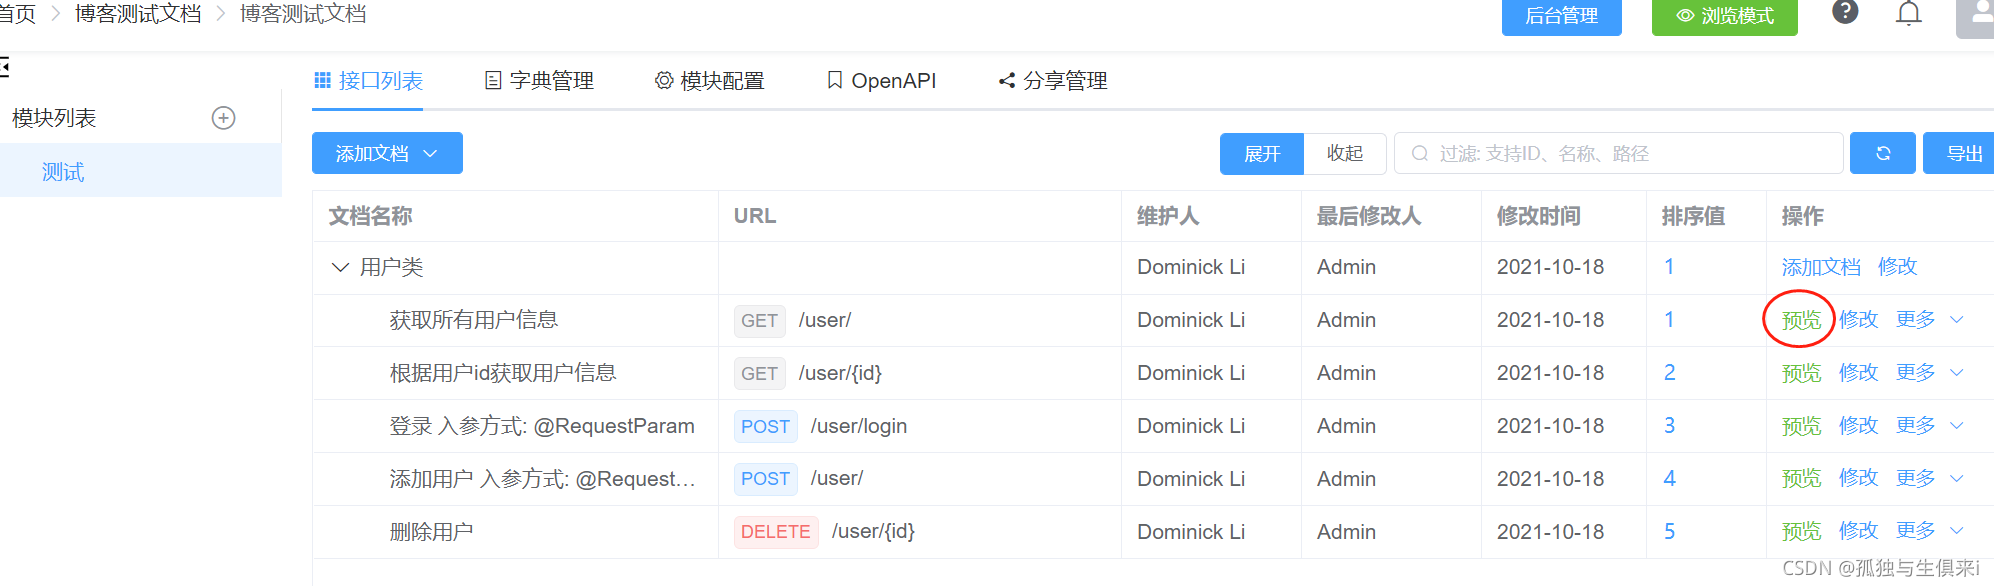Click the 获取所有用户信息 document name
The image size is (1994, 586).
473,320
